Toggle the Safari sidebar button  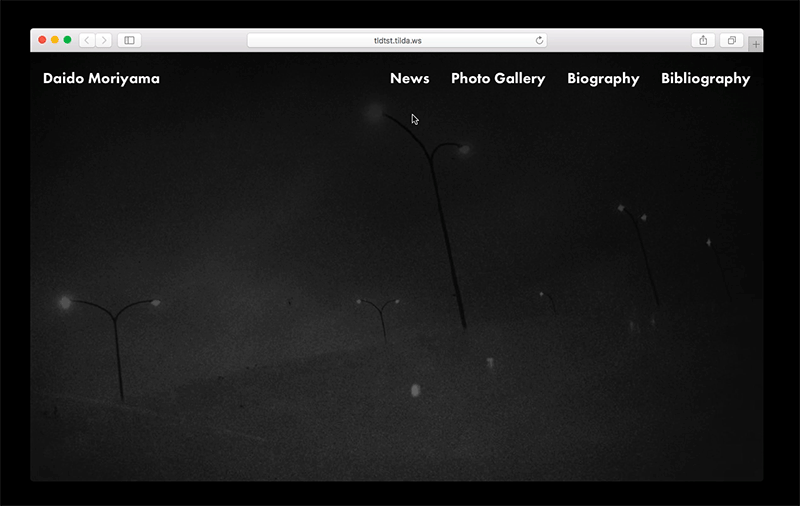coord(130,40)
